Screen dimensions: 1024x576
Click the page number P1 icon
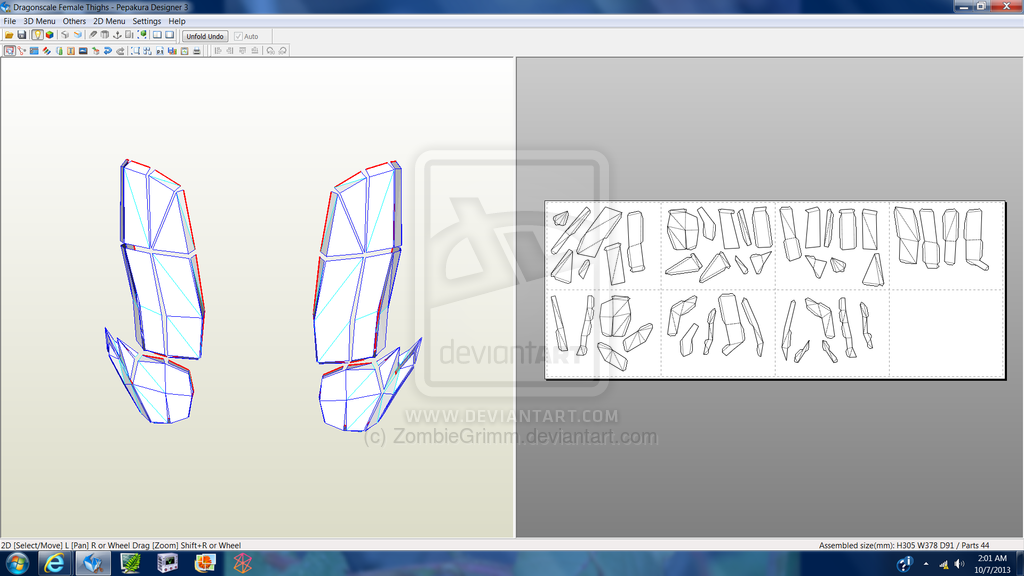click(160, 50)
